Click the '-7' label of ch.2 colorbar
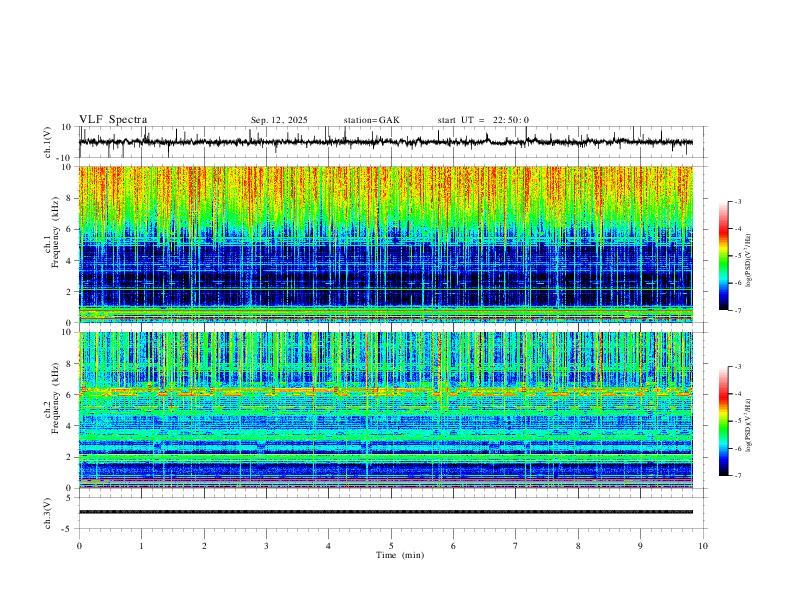This screenshot has height=612, width=792. [x=737, y=475]
